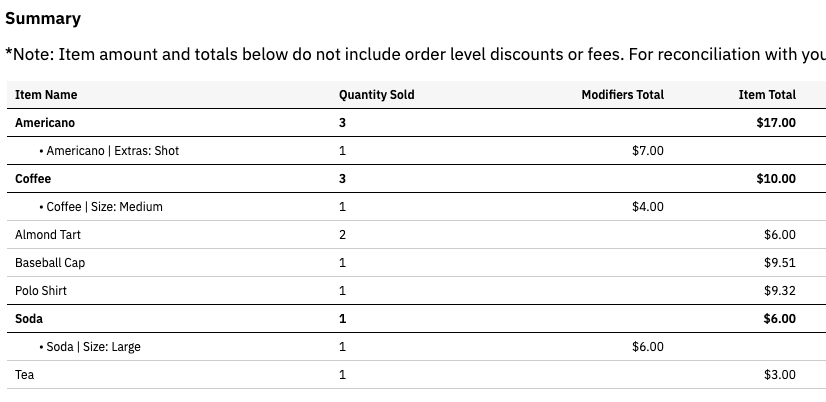Click the $9.32 Polo Shirt total
This screenshot has height=402, width=826.
click(780, 291)
